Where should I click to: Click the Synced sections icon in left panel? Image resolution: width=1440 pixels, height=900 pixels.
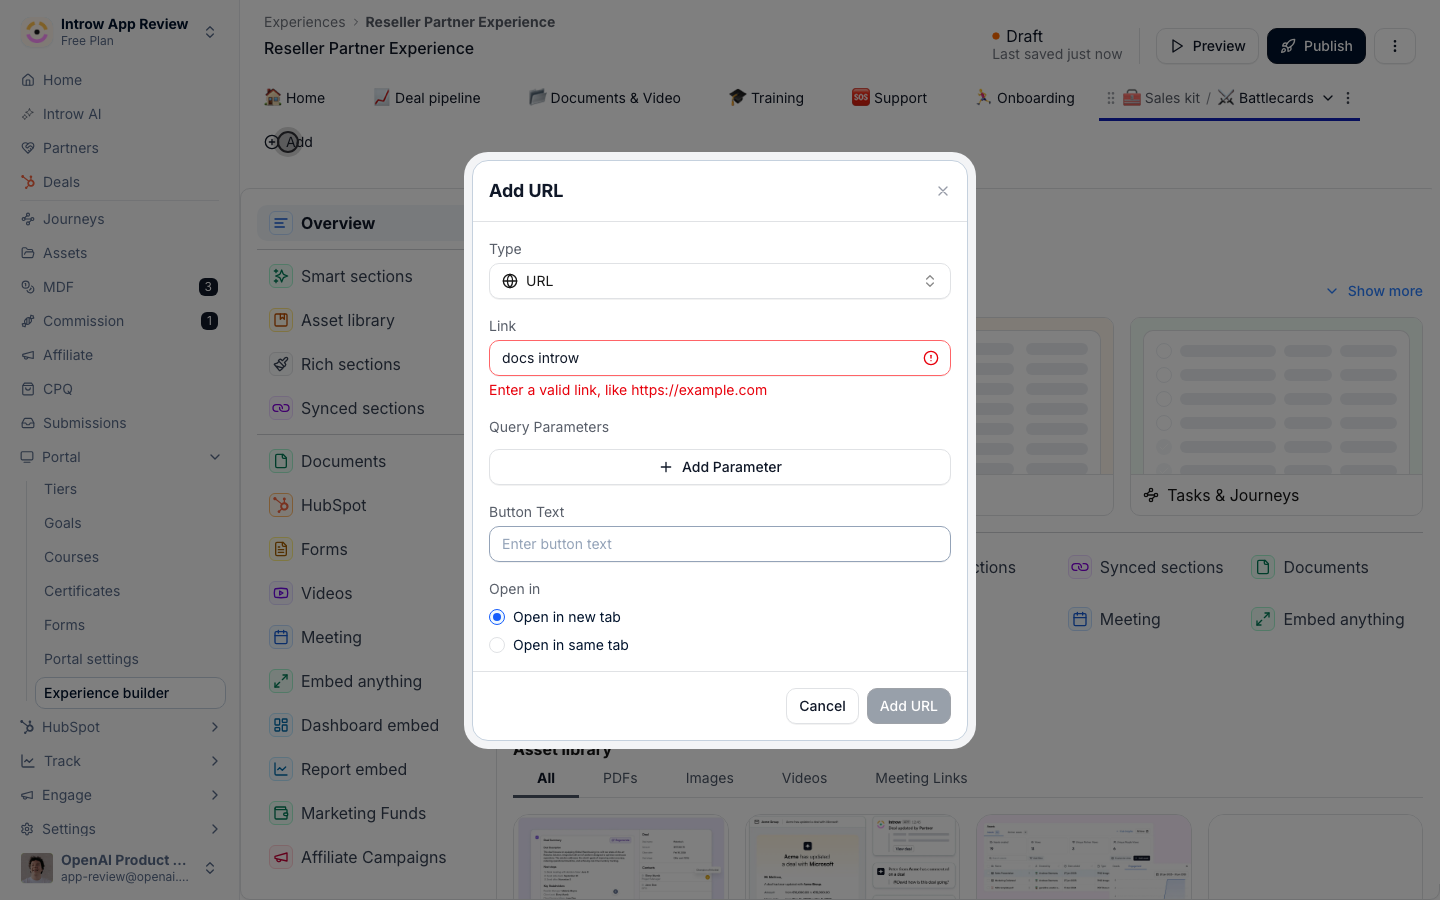pos(281,408)
